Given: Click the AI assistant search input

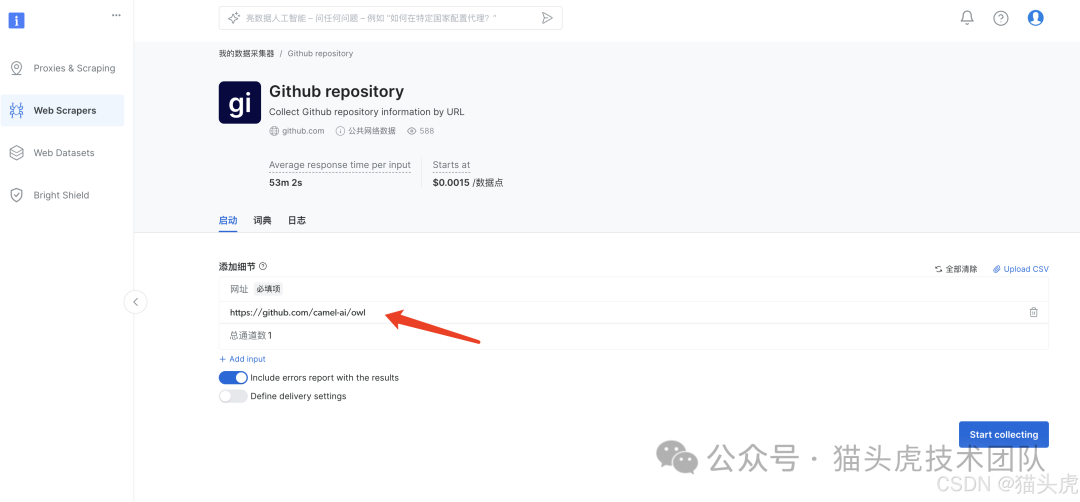Looking at the screenshot, I should [x=391, y=18].
